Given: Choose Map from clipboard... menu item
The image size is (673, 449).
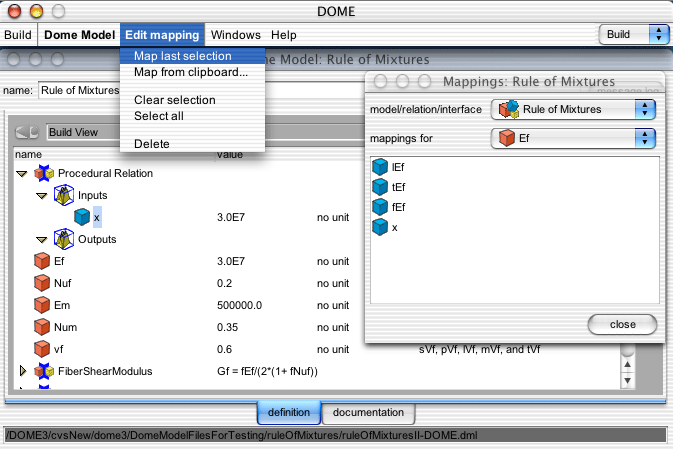Looking at the screenshot, I should coord(192,72).
